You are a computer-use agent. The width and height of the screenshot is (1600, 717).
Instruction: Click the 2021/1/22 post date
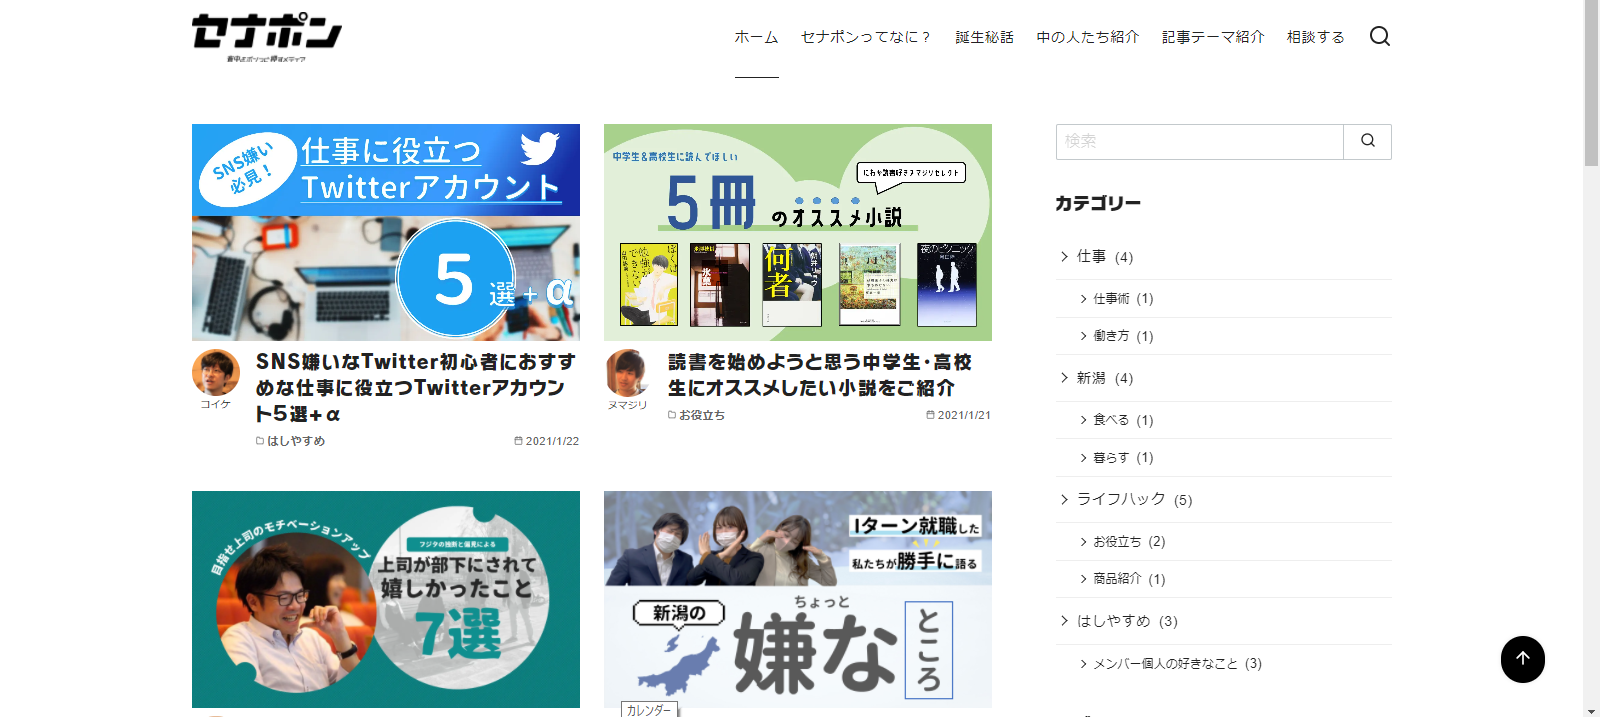click(x=552, y=441)
